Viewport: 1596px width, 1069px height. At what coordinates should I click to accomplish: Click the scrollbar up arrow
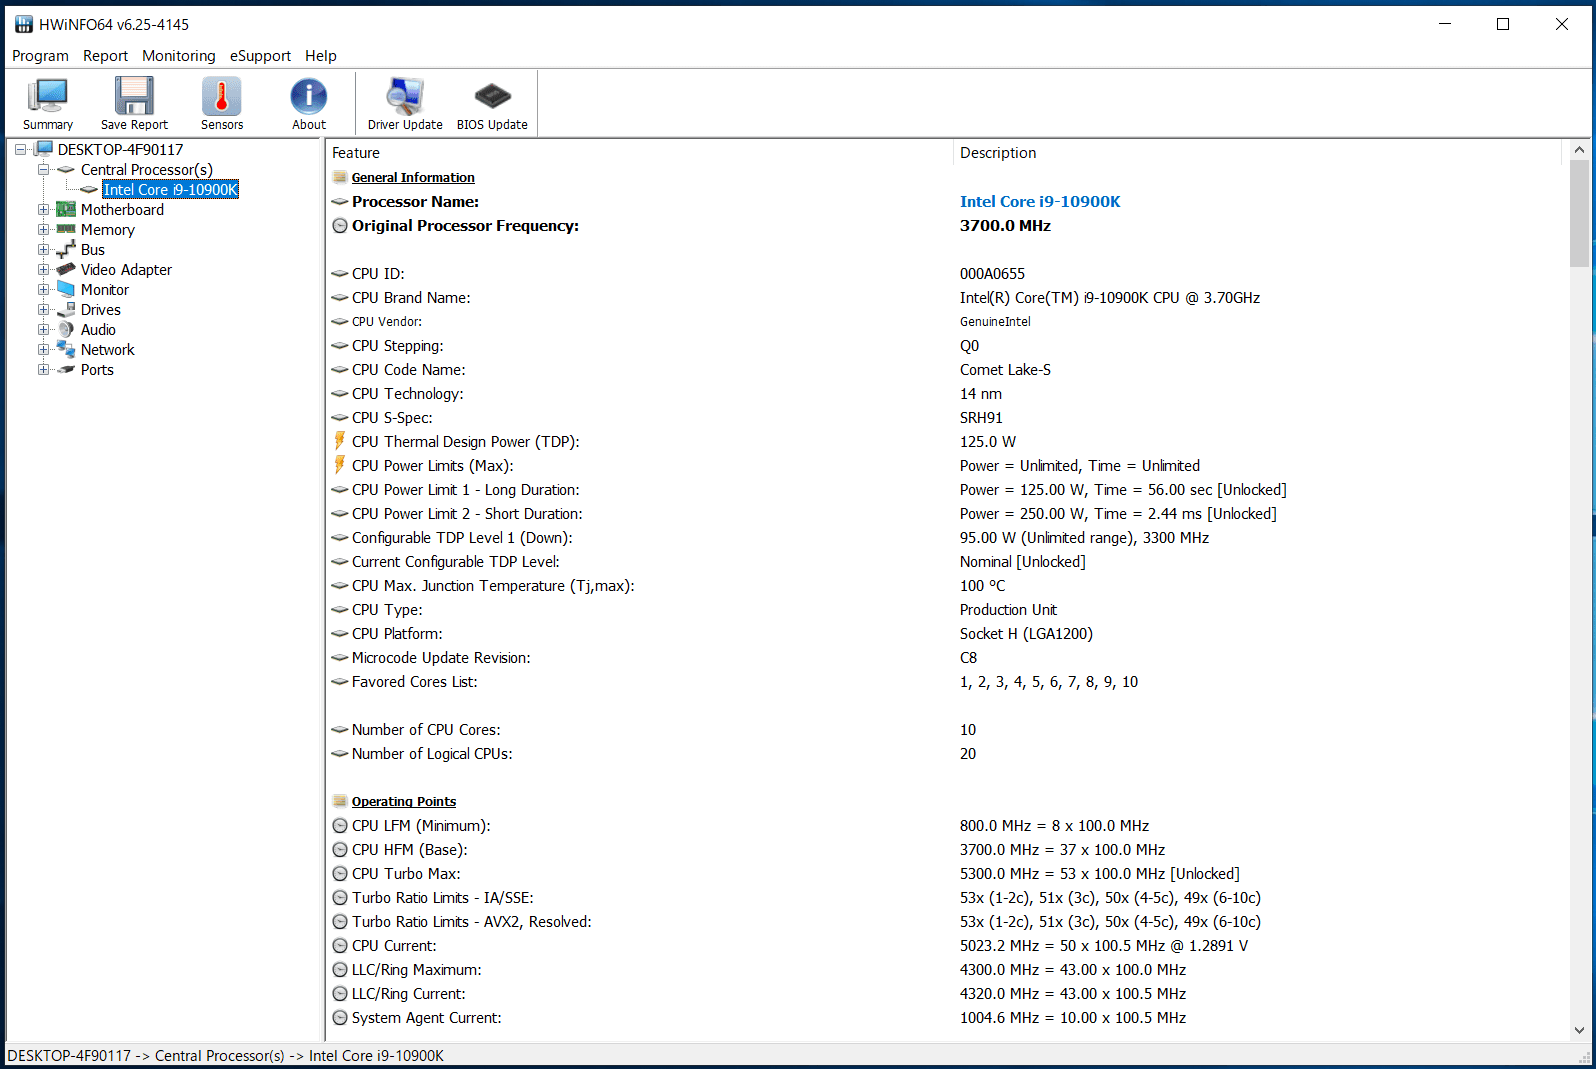tap(1579, 150)
